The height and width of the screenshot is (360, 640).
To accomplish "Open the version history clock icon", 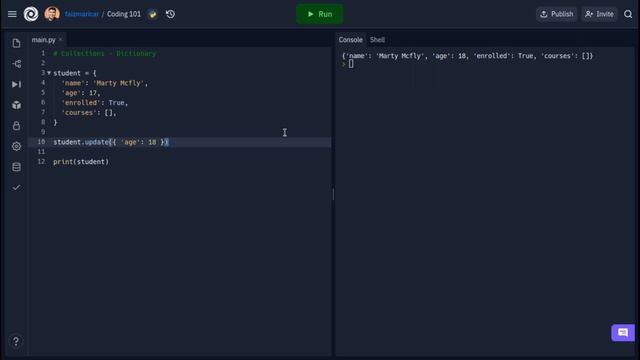I will 171,14.
